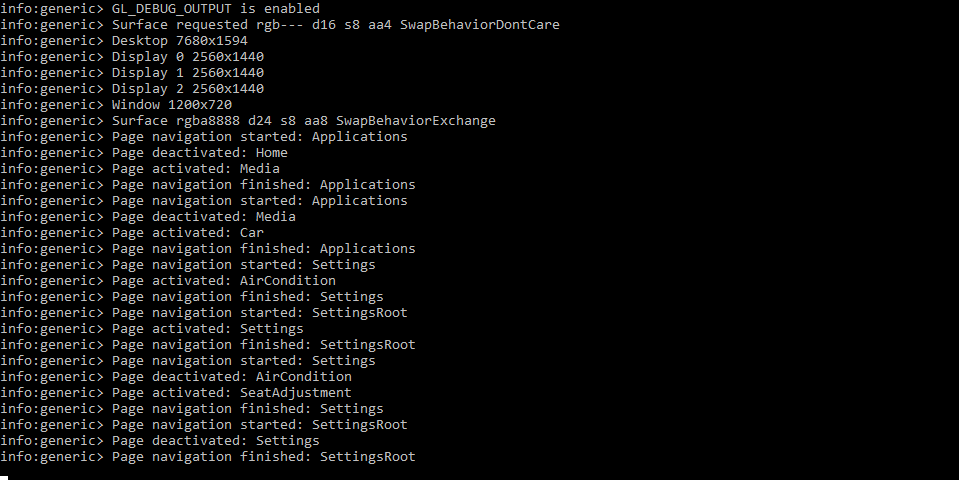Select the "Page deactivated: Media" log entry
This screenshot has height=480, width=959.
click(x=203, y=216)
